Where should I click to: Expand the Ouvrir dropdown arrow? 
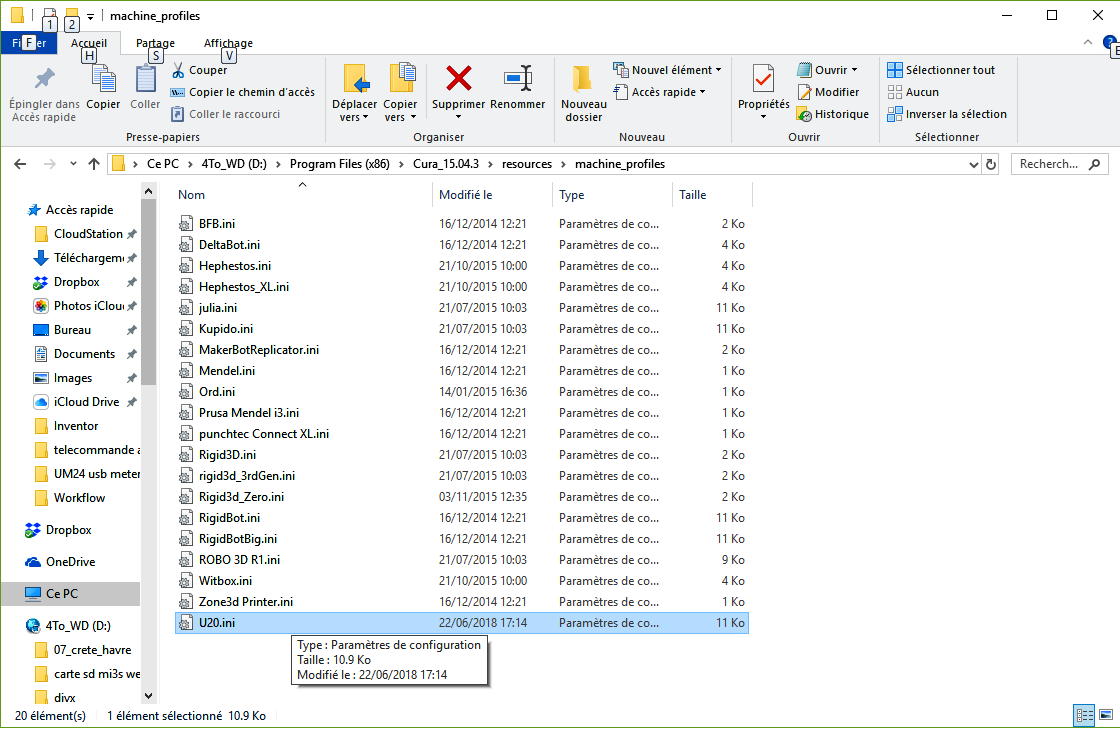854,70
